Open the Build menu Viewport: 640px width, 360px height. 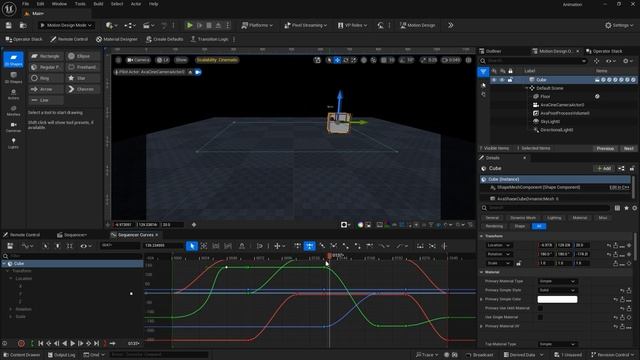(x=98, y=4)
